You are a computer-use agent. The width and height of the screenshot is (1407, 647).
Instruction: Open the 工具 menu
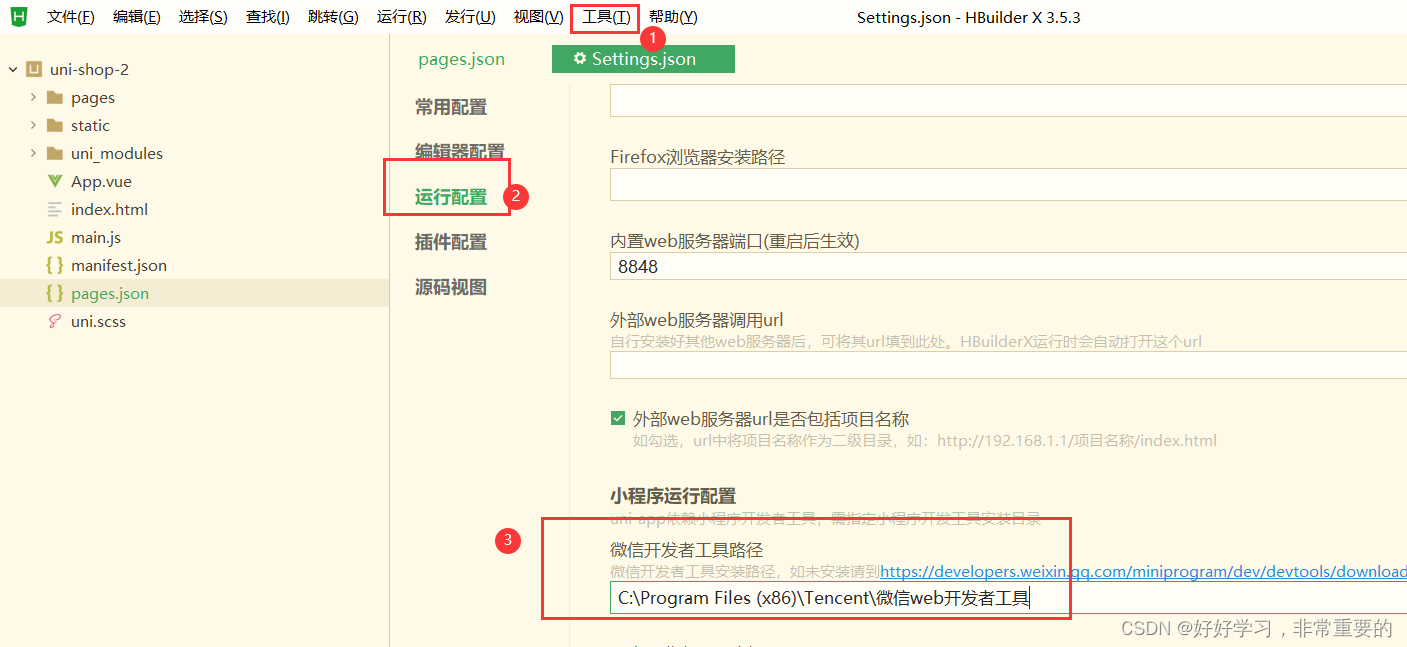604,17
